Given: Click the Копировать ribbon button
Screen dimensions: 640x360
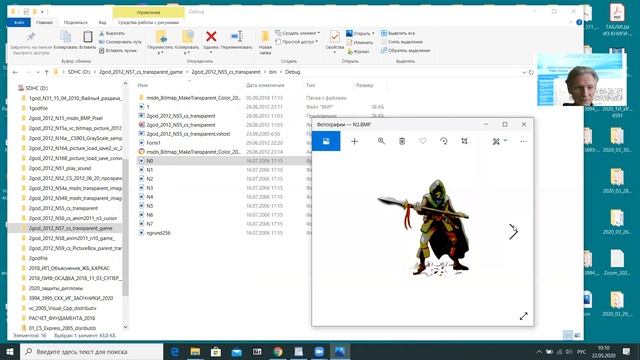Looking at the screenshot, I should [x=65, y=40].
